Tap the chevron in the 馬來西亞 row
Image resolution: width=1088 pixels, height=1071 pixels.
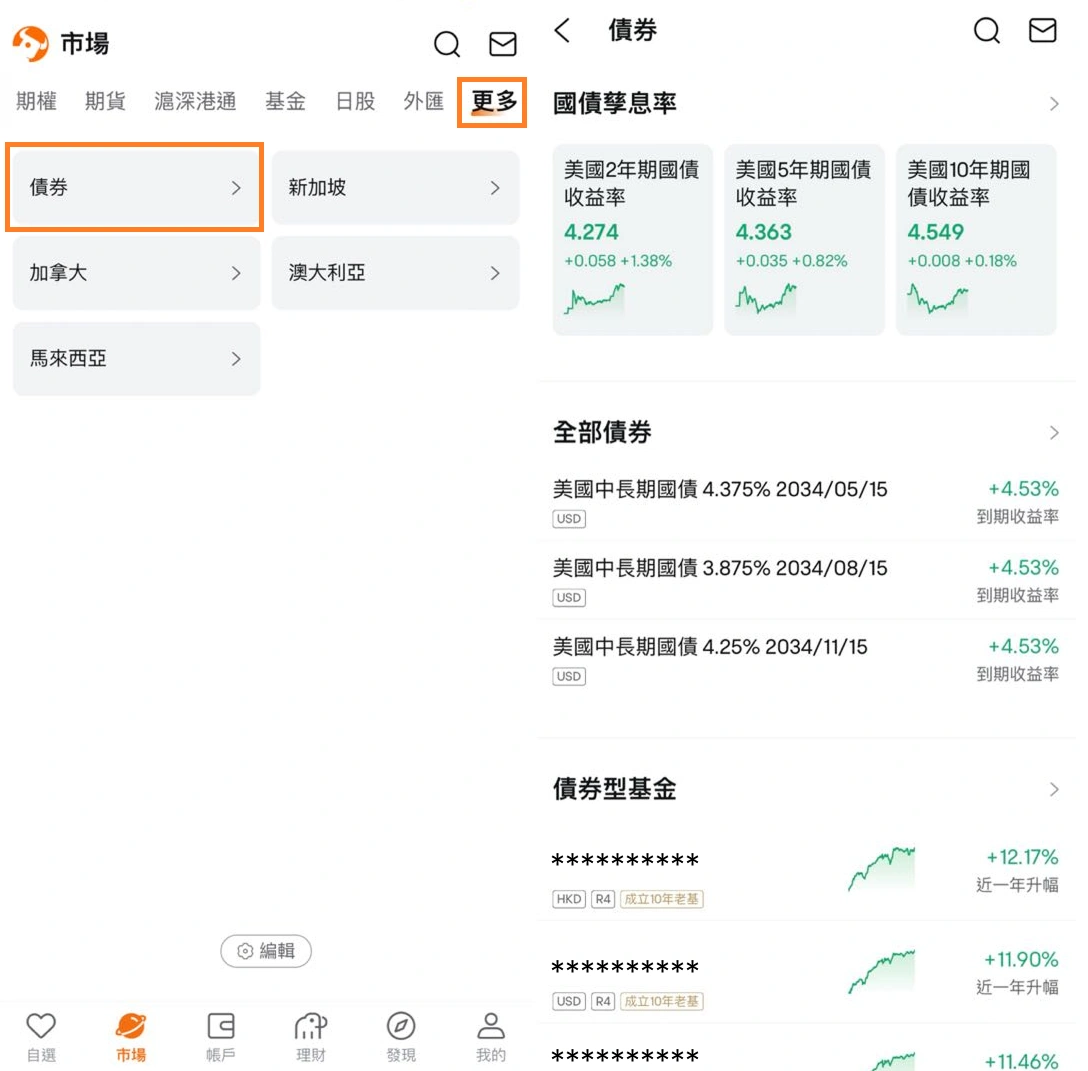pyautogui.click(x=236, y=359)
